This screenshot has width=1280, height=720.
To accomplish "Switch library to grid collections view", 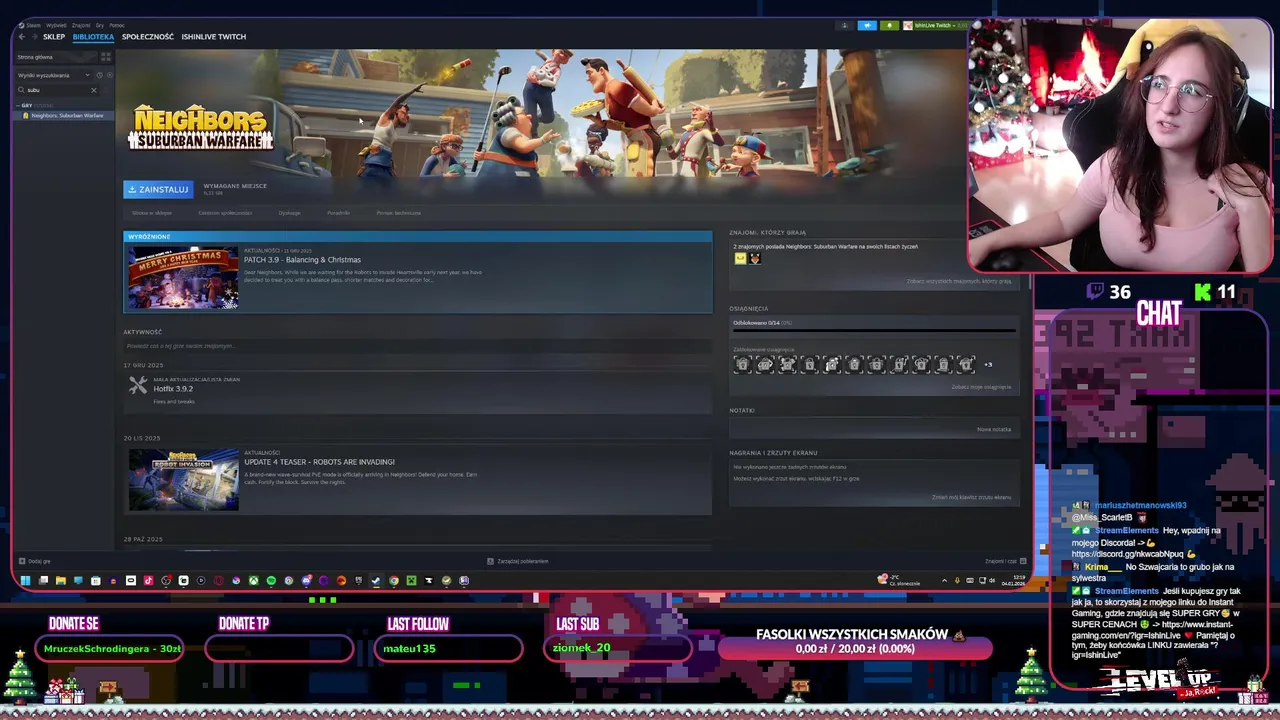I will tap(106, 57).
